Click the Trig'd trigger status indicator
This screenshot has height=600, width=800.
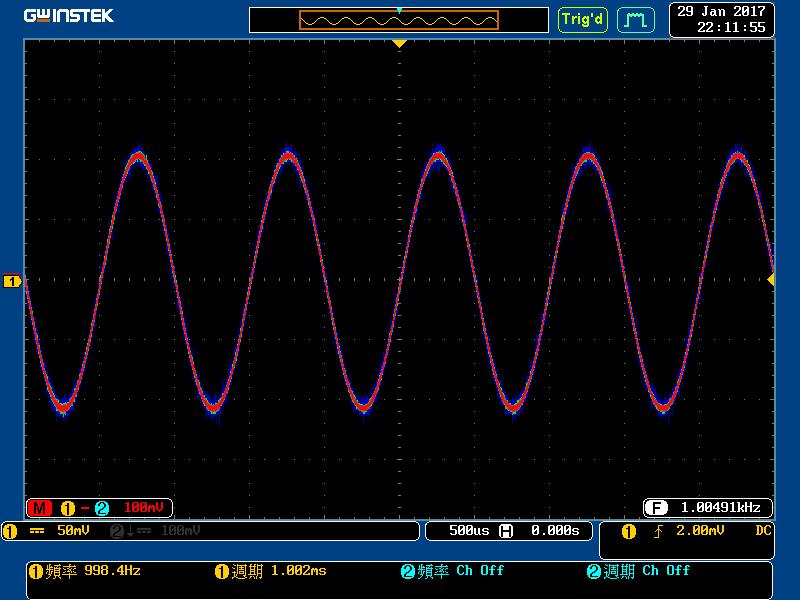tap(583, 20)
